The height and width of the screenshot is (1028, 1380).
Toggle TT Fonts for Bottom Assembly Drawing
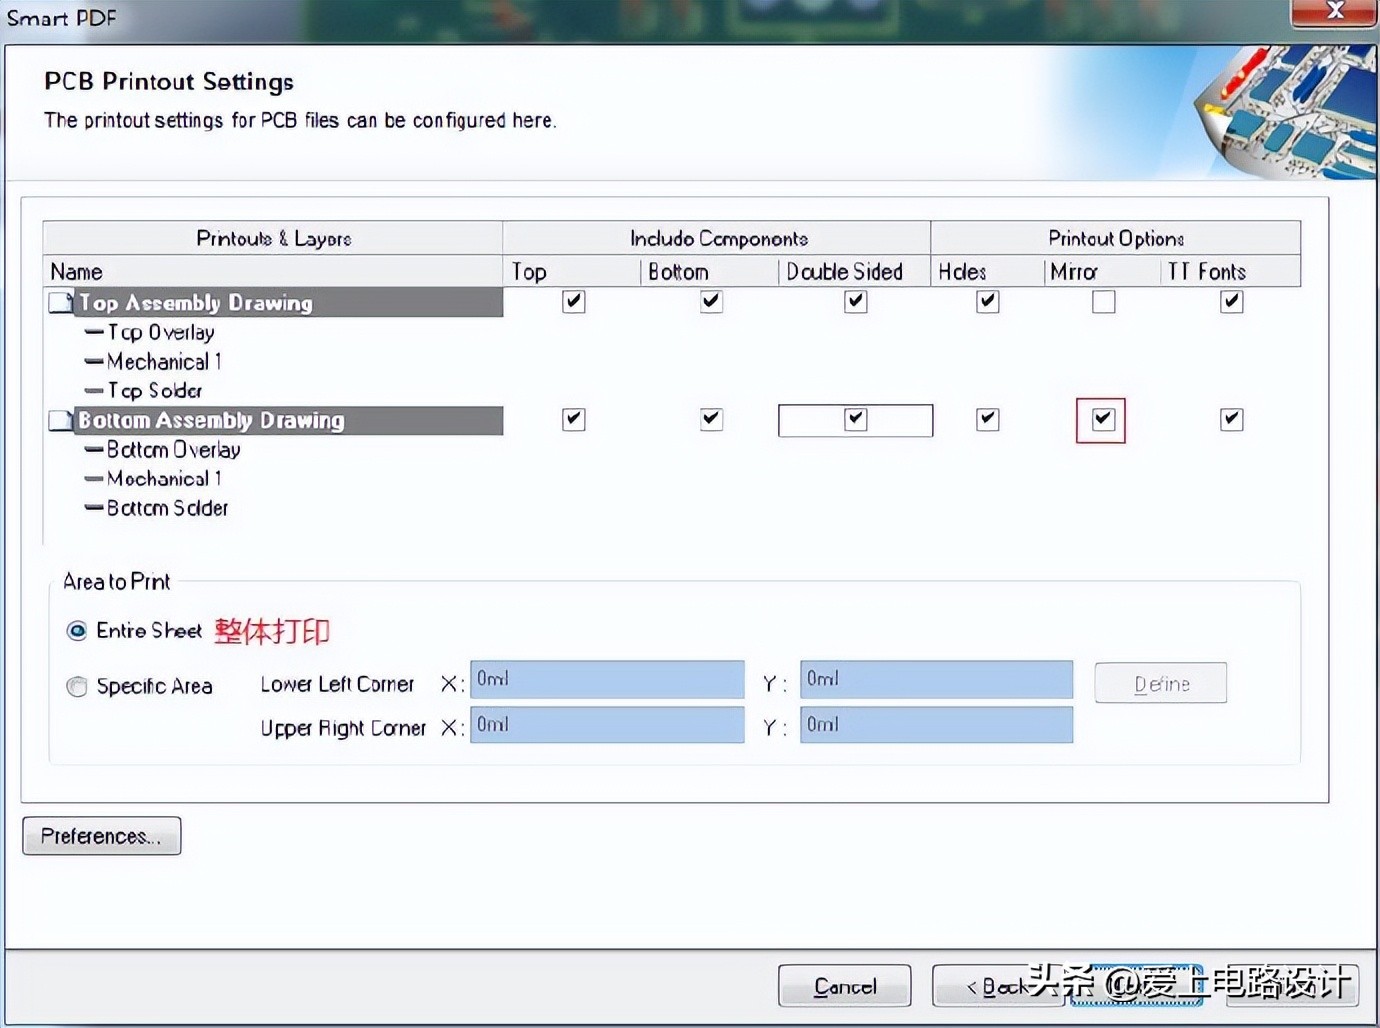tap(1231, 419)
